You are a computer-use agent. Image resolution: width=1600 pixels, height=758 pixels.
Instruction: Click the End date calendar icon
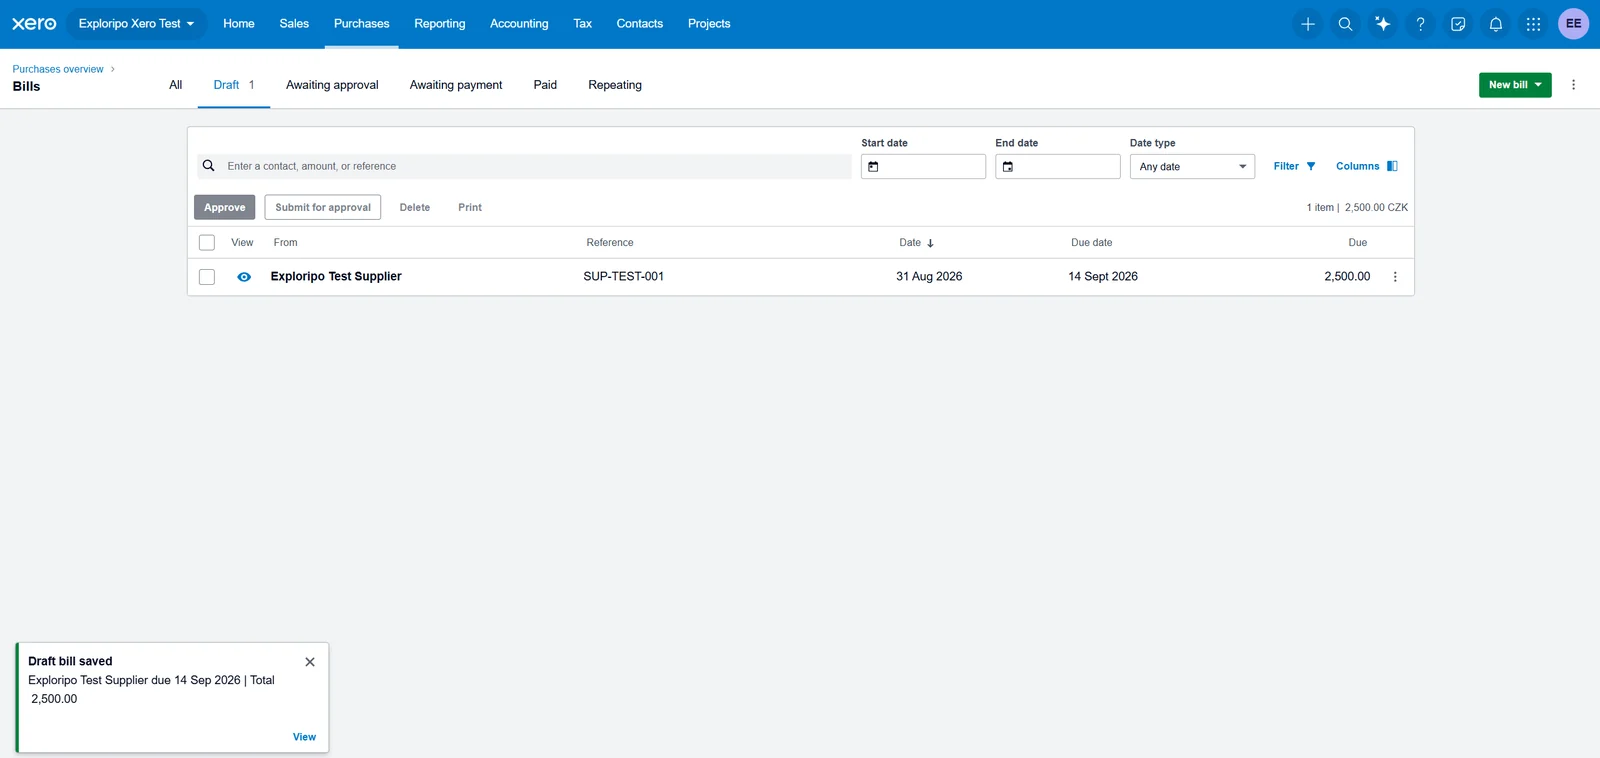click(x=1008, y=167)
